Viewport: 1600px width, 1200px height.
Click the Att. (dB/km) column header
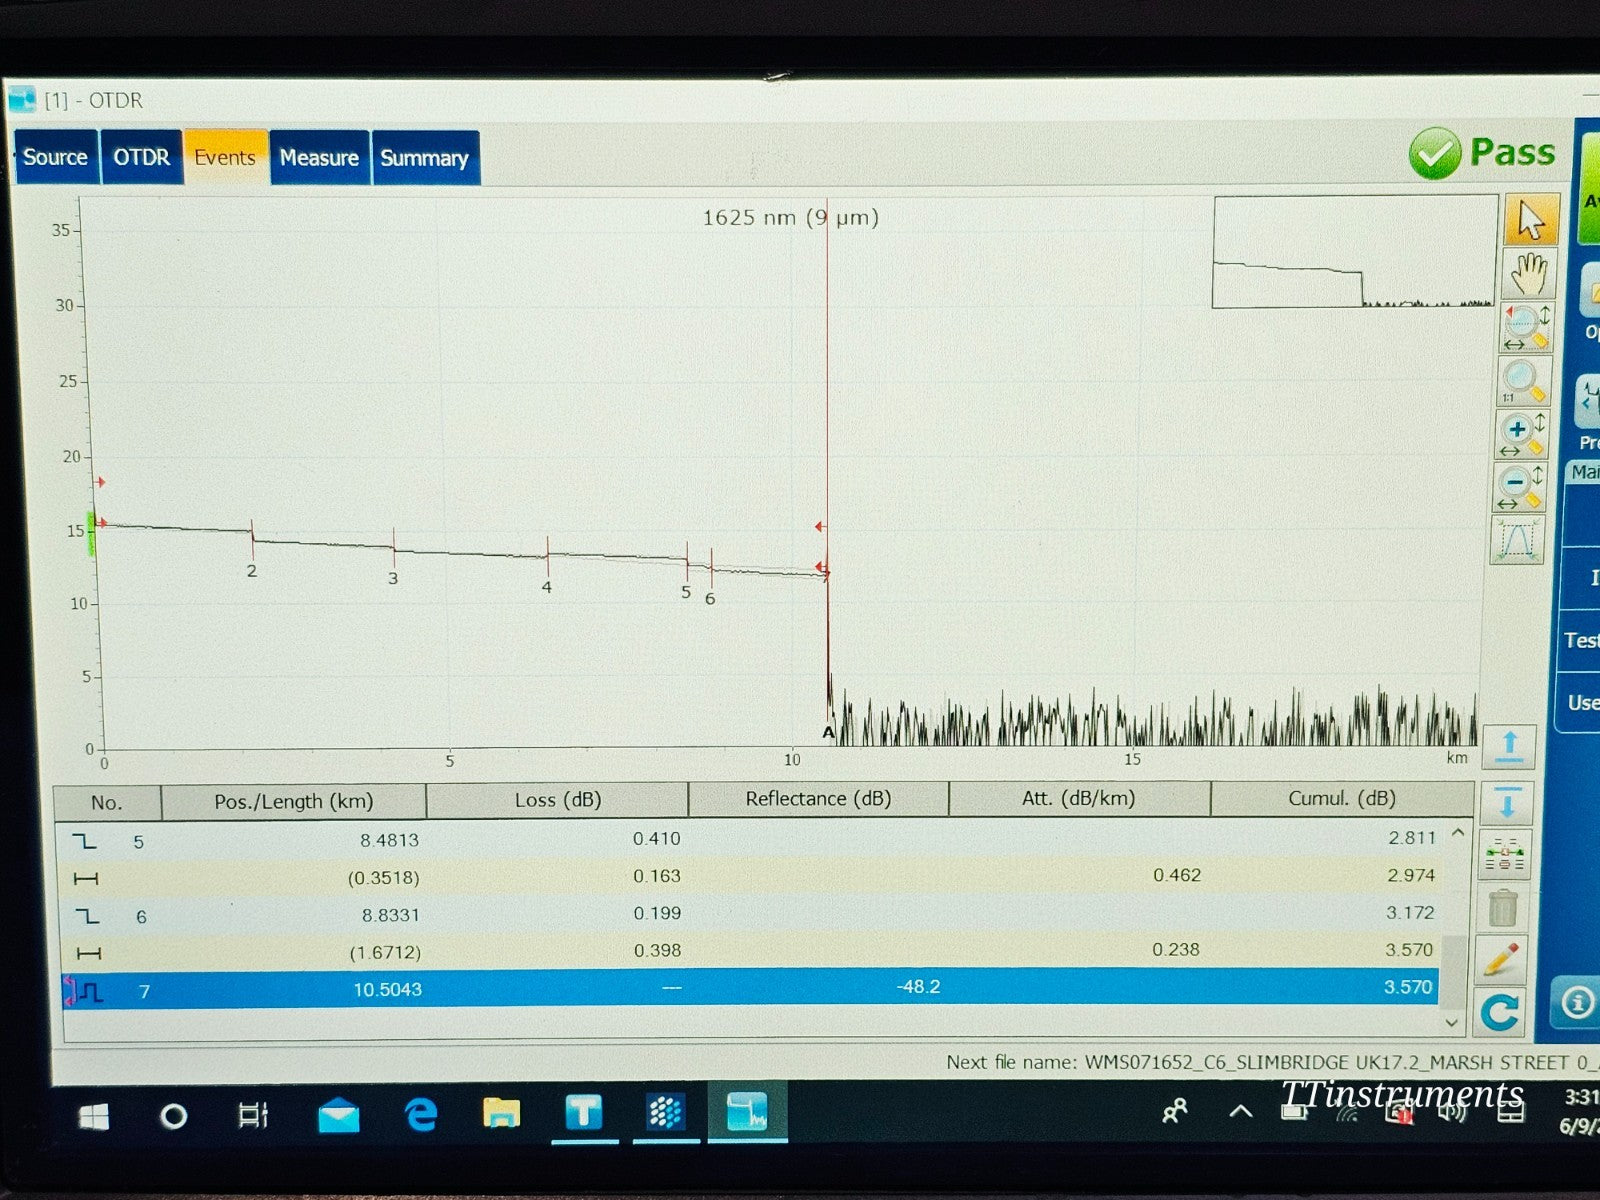[x=1079, y=799]
